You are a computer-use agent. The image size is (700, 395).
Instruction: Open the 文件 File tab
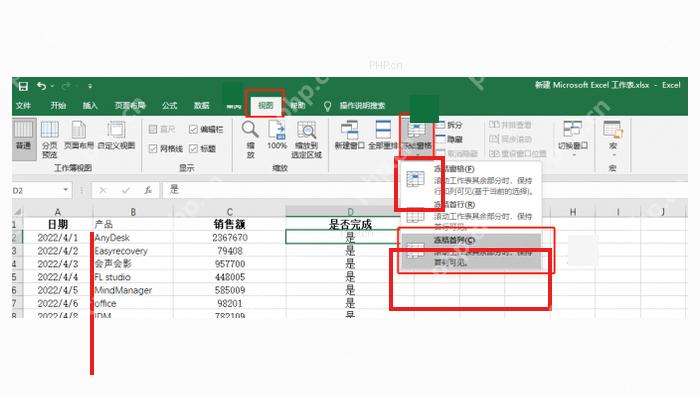23,105
